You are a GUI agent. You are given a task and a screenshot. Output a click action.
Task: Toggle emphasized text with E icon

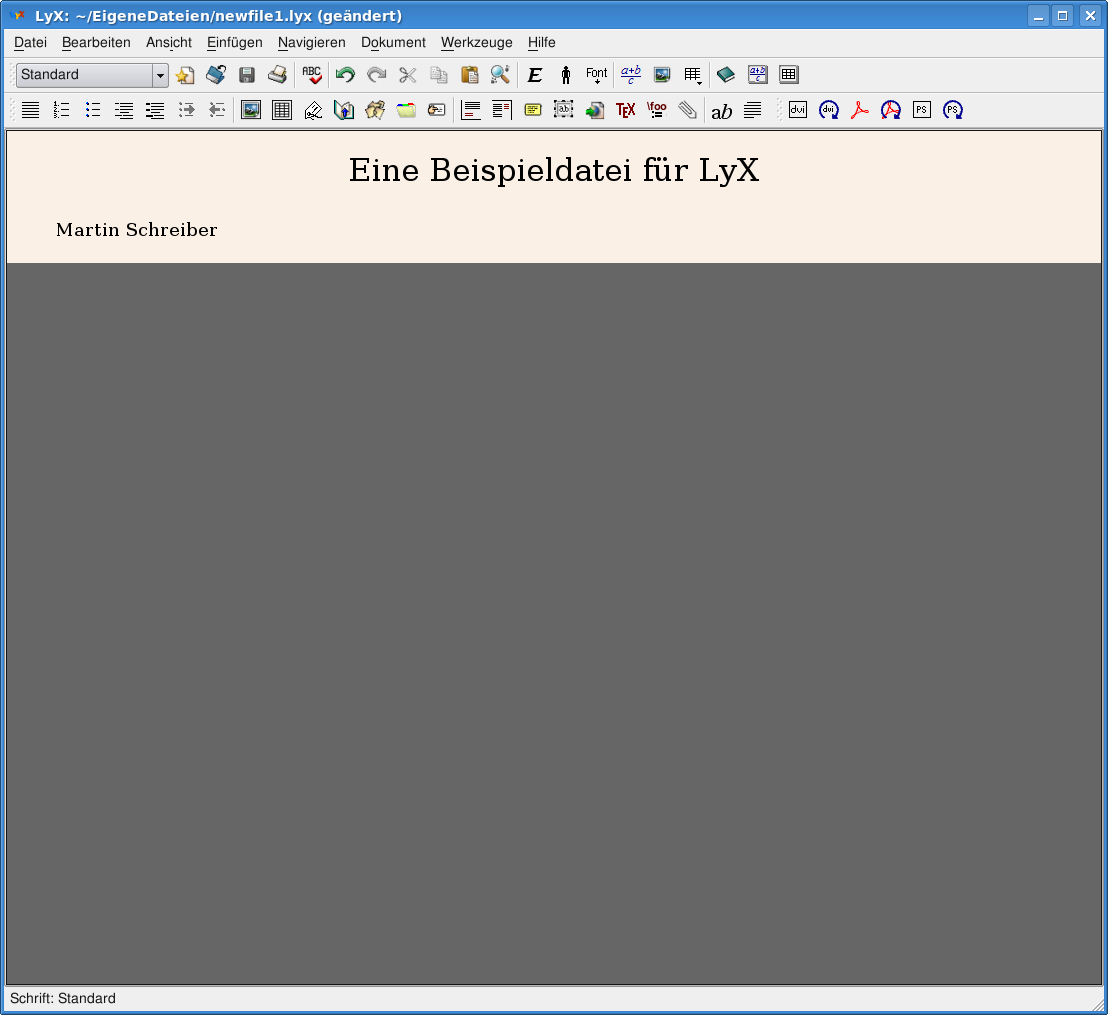click(x=535, y=75)
